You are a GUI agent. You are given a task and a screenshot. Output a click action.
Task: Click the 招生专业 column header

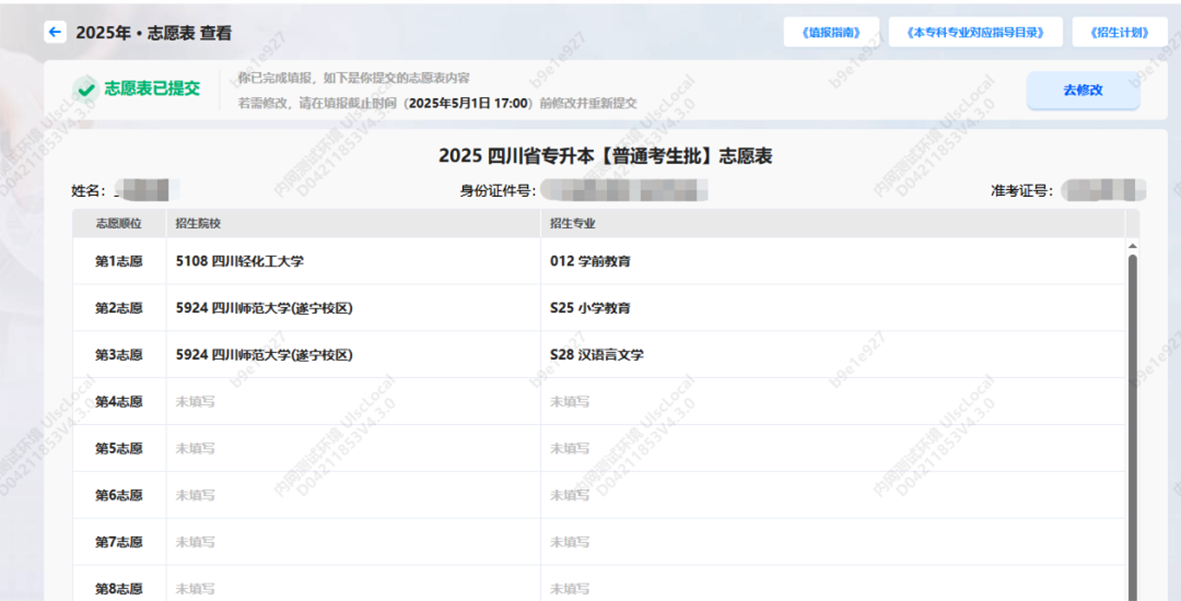click(572, 223)
